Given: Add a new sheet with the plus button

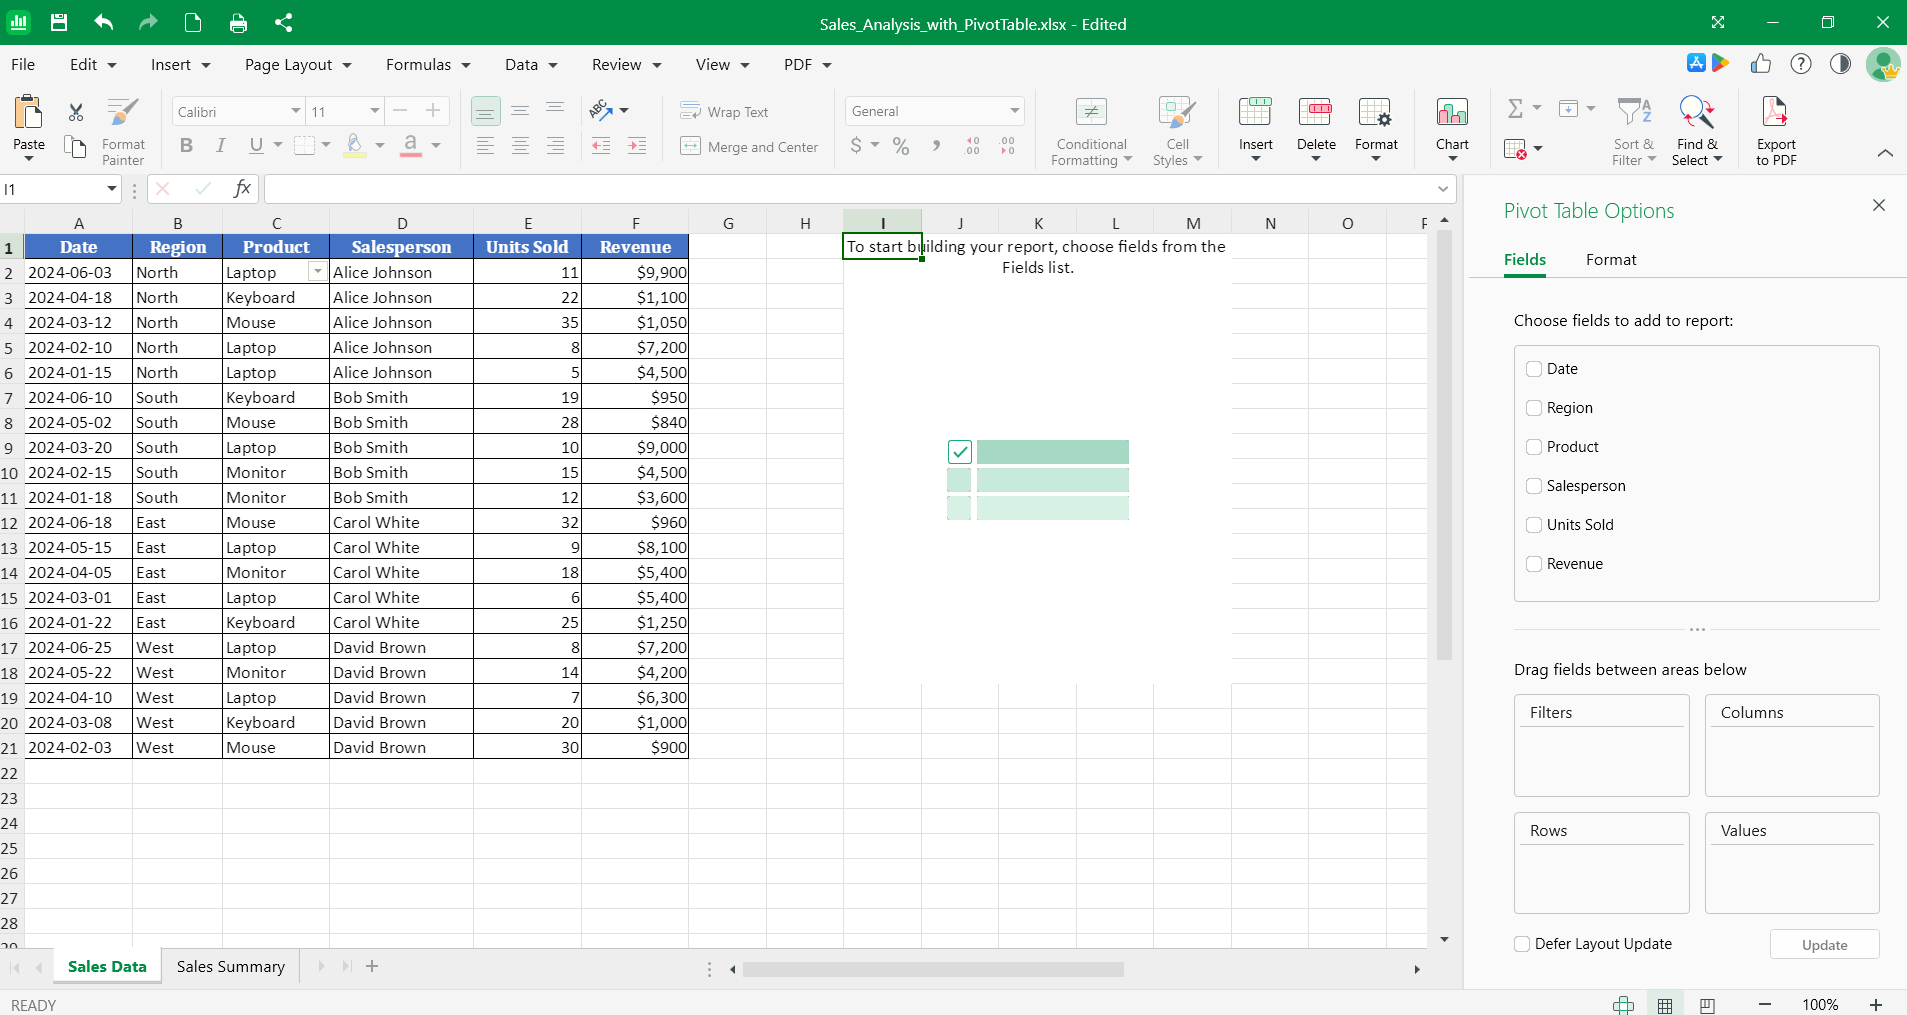Looking at the screenshot, I should tap(372, 966).
